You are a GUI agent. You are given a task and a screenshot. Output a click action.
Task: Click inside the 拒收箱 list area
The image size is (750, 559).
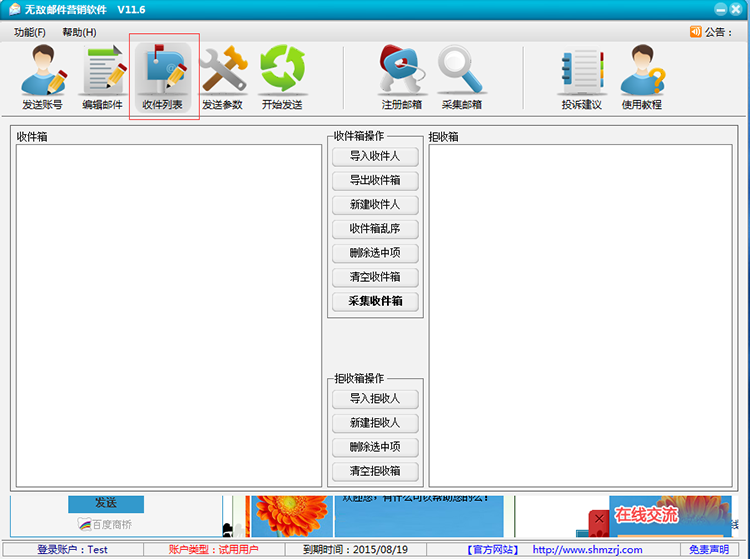pos(581,316)
